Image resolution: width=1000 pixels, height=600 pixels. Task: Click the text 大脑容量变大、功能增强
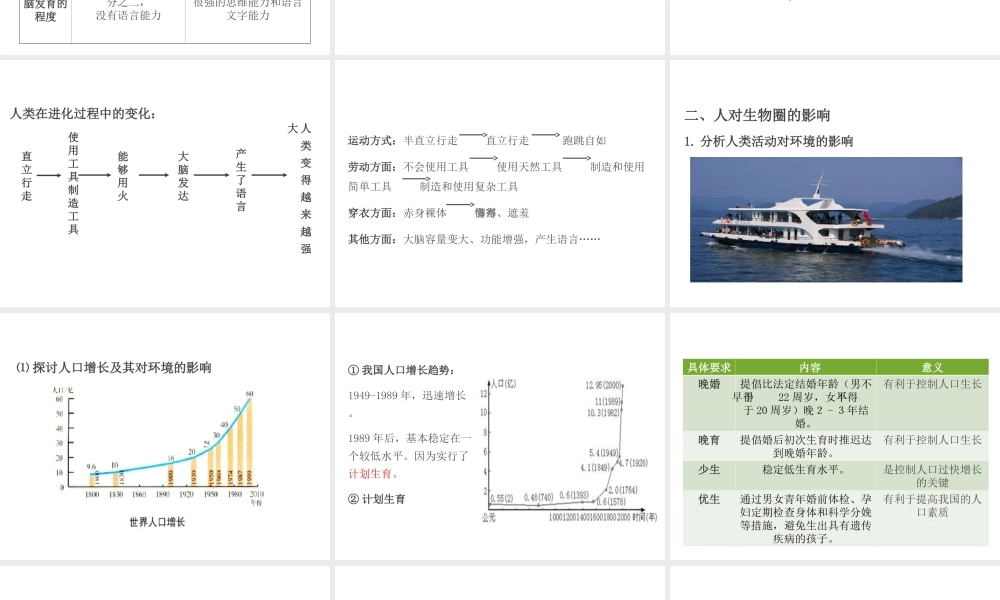click(x=464, y=239)
